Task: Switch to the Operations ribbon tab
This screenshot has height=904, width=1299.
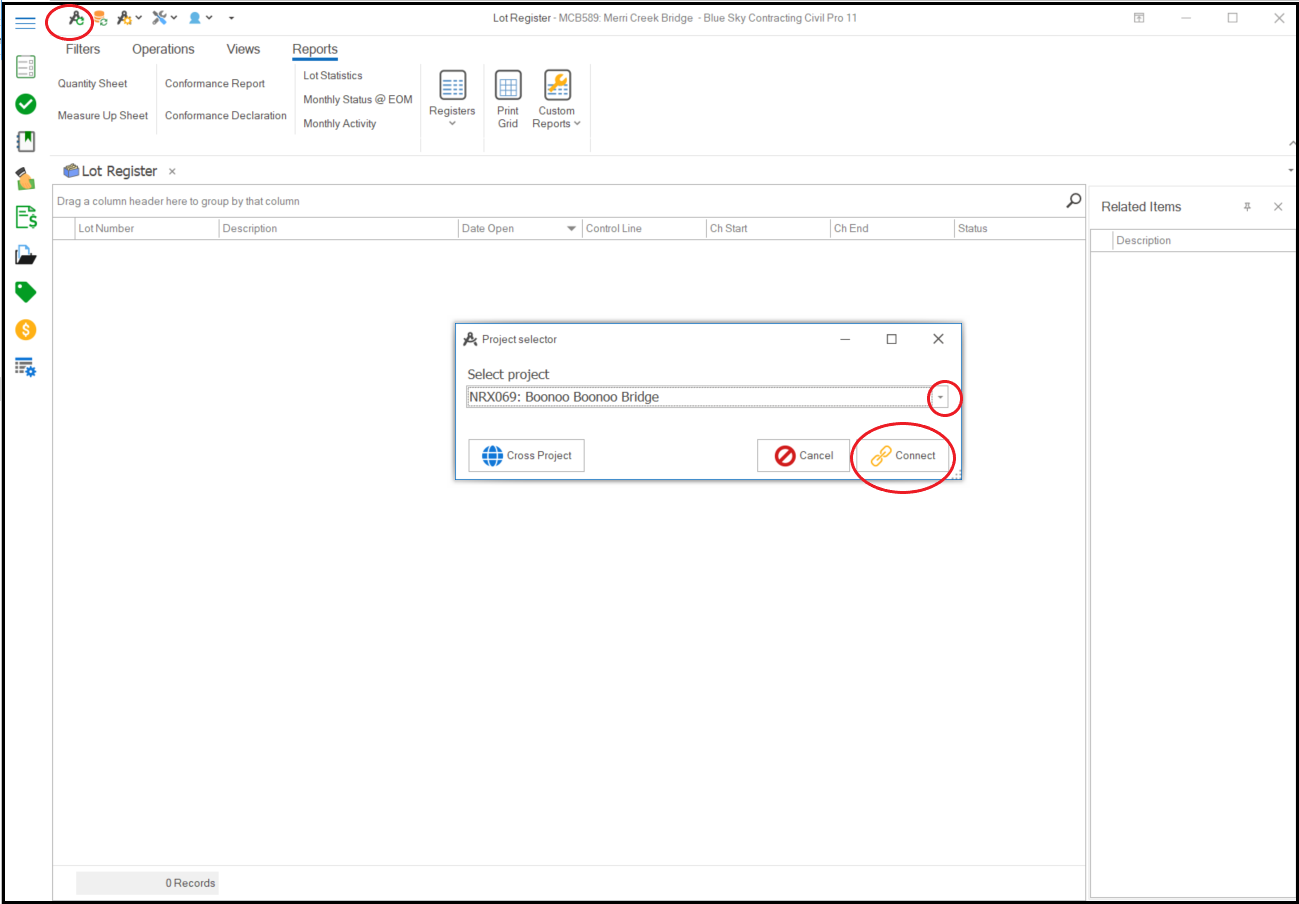Action: tap(163, 49)
